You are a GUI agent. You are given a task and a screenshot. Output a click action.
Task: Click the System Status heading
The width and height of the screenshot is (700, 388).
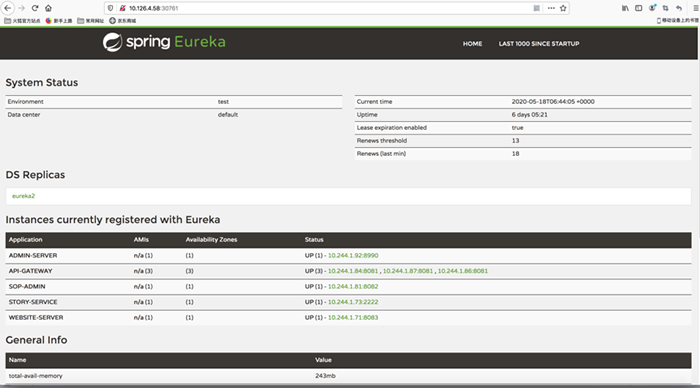42,83
